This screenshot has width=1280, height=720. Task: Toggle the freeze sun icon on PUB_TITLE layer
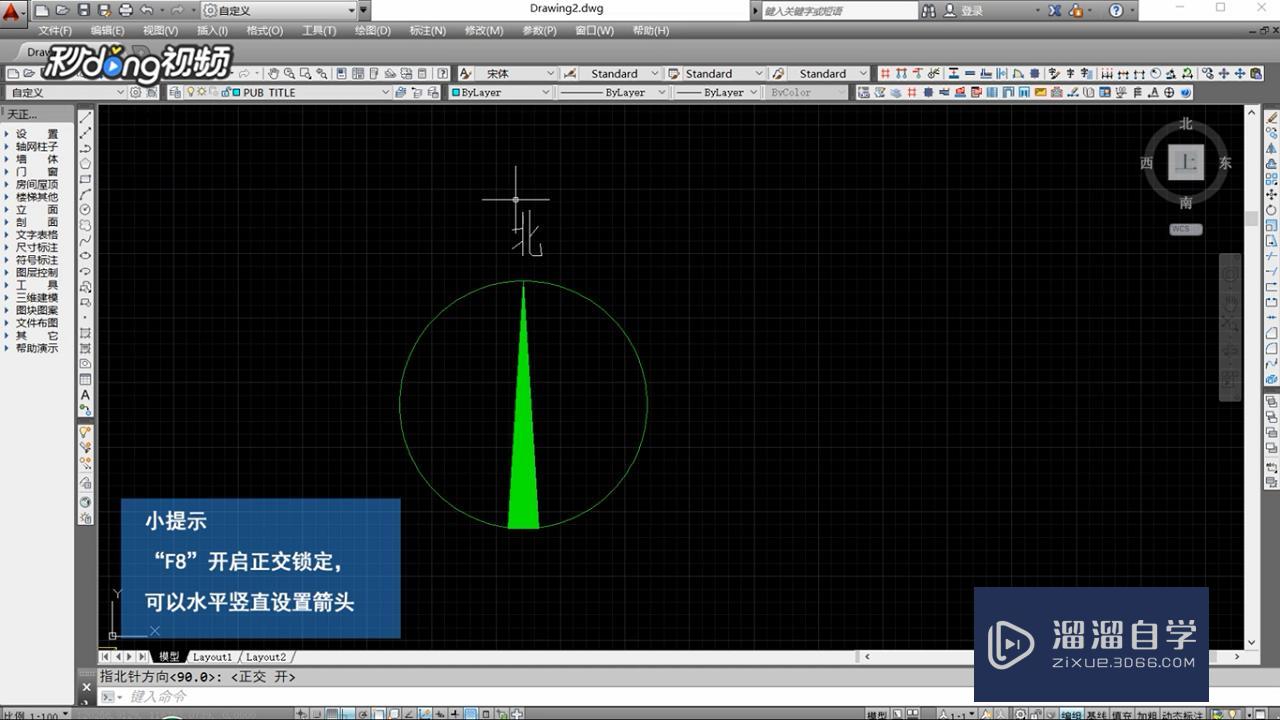tap(201, 92)
